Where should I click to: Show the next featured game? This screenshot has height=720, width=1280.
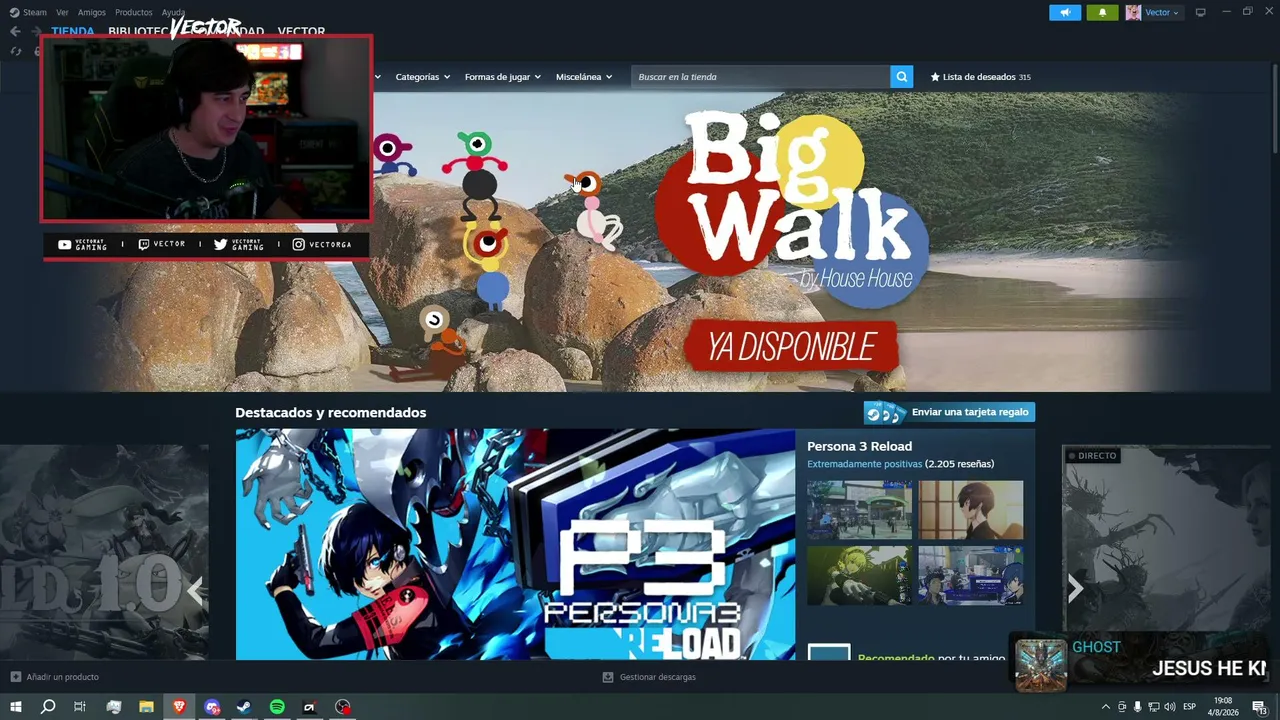(1075, 589)
